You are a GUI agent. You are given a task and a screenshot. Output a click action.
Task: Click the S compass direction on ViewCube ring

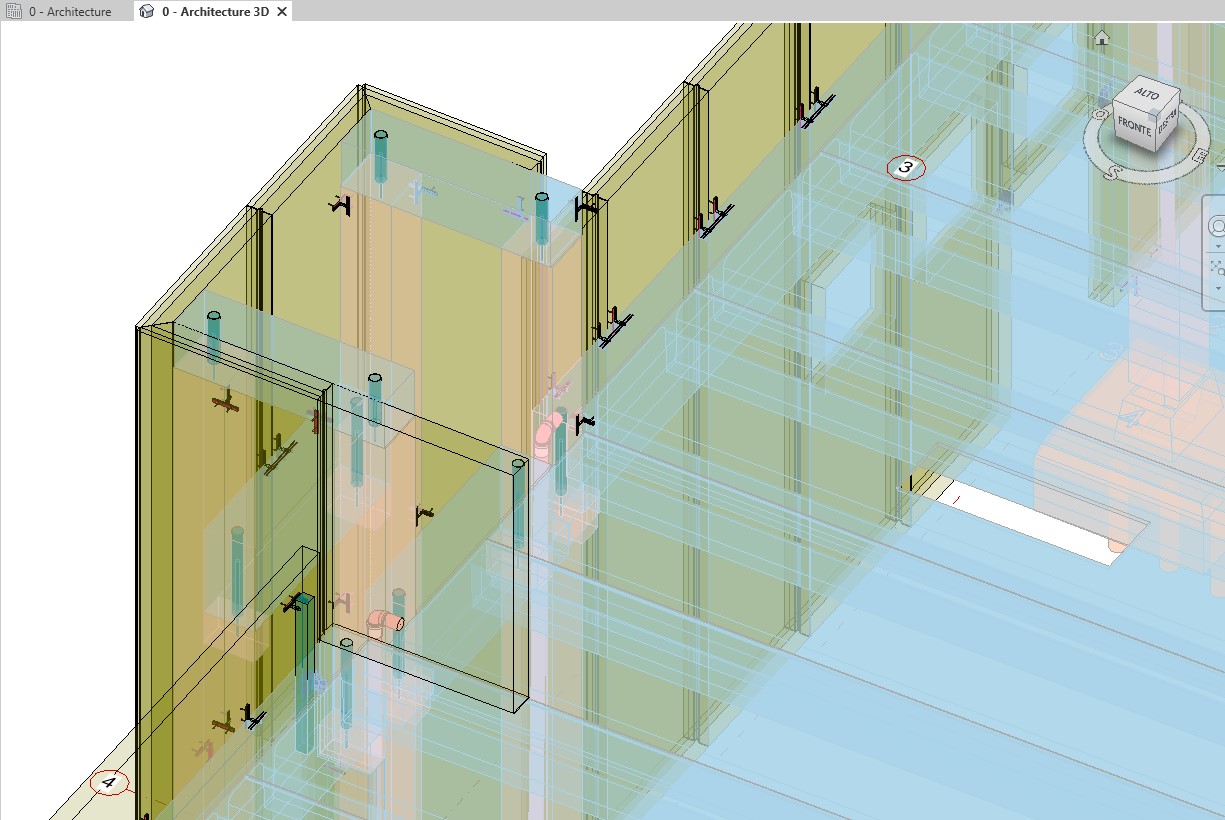[1112, 172]
